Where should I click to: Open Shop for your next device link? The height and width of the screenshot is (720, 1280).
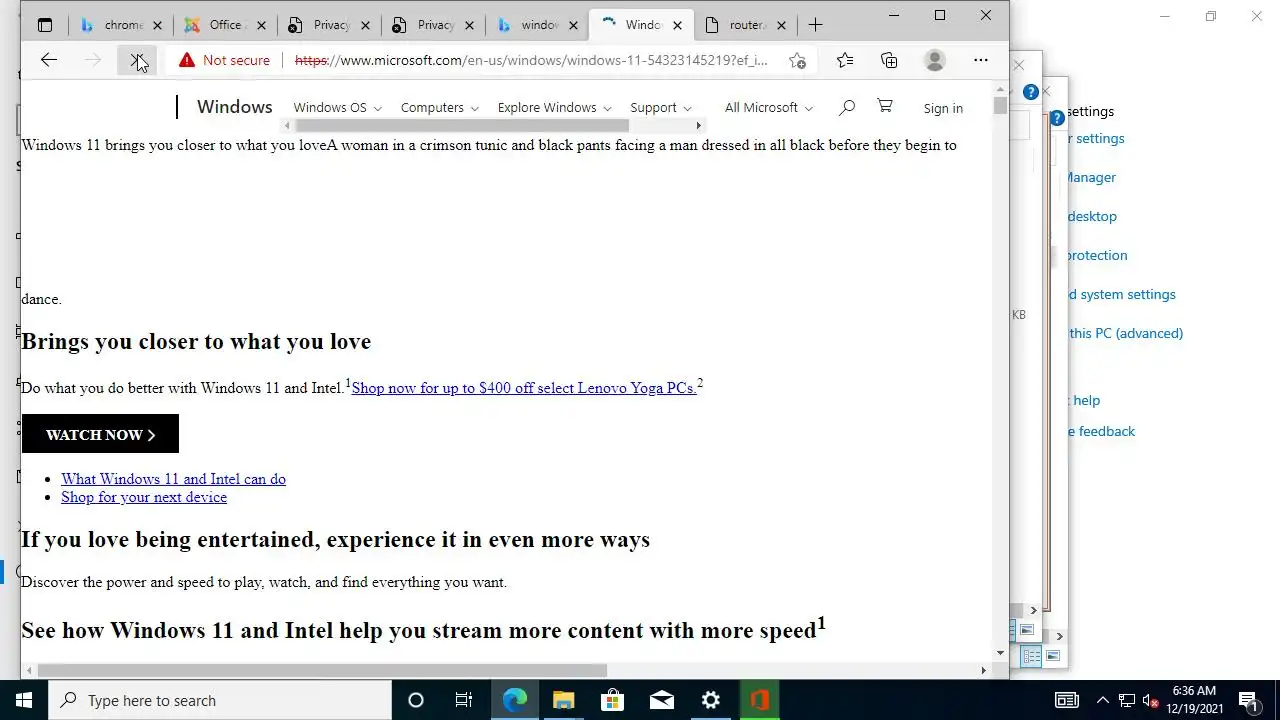pos(144,497)
